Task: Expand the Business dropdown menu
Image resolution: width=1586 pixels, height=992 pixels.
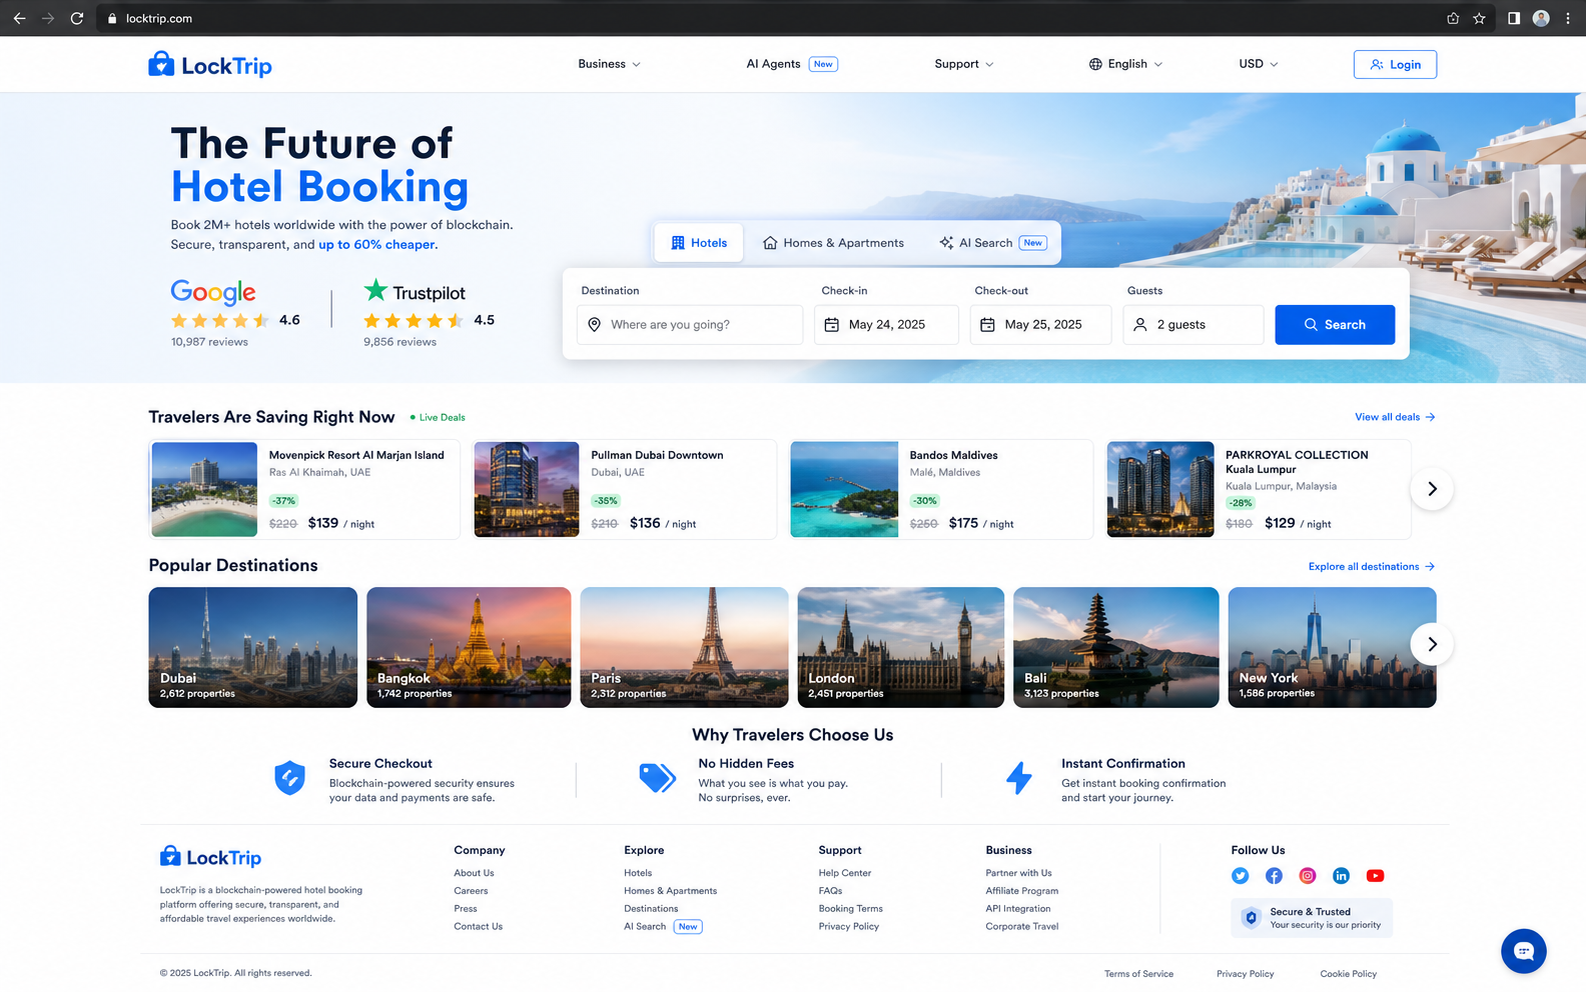Action: point(609,64)
